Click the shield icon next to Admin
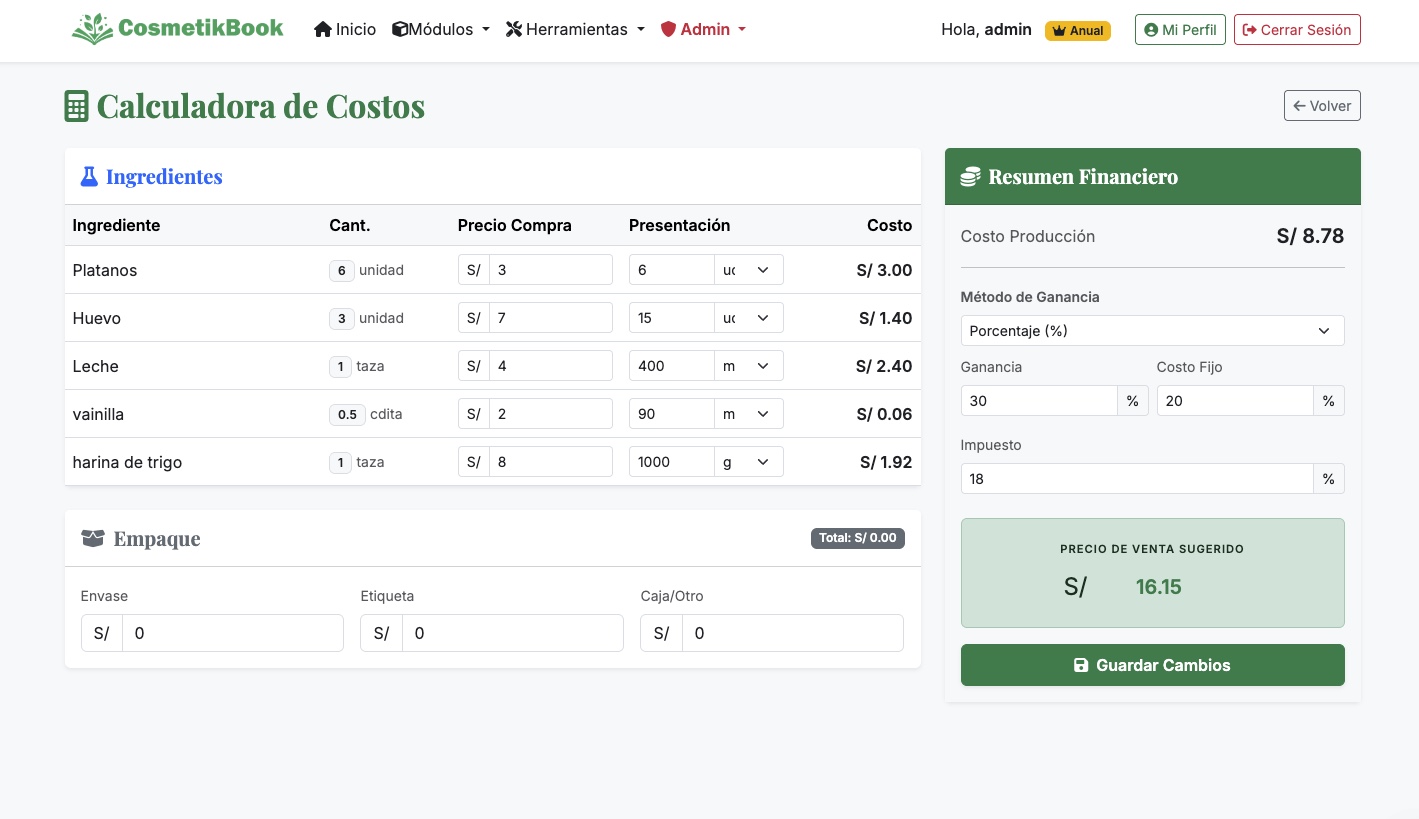Viewport: 1419px width, 819px height. pyautogui.click(x=668, y=30)
